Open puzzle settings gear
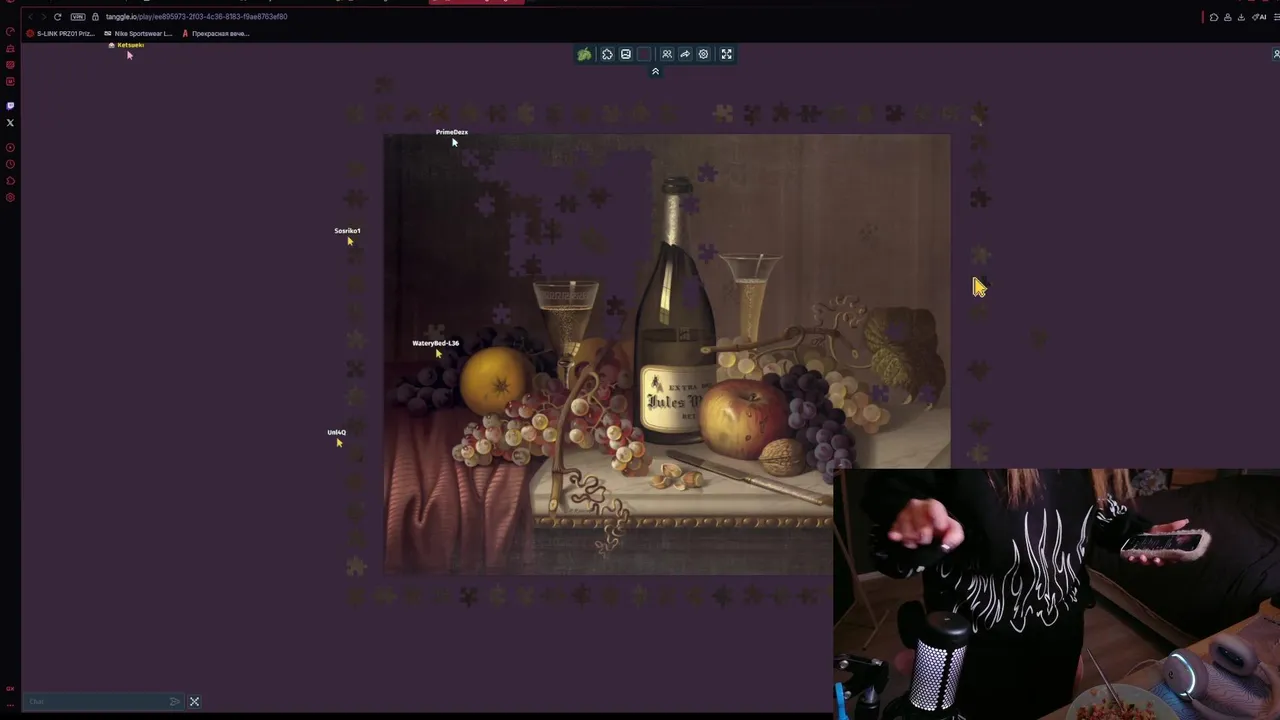1280x720 pixels. 703,54
